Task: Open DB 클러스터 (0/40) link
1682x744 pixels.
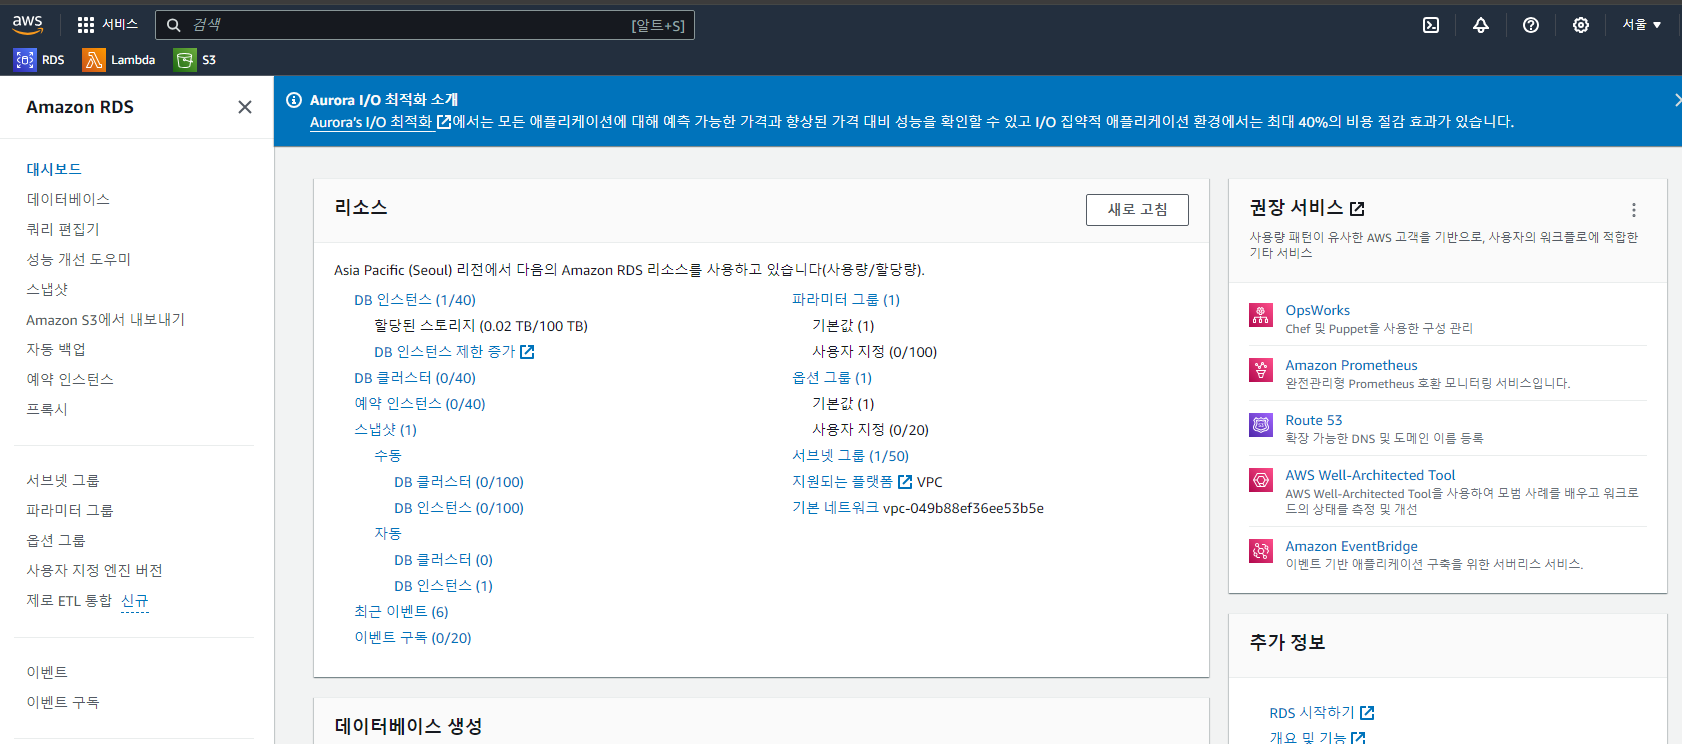Action: click(x=415, y=378)
